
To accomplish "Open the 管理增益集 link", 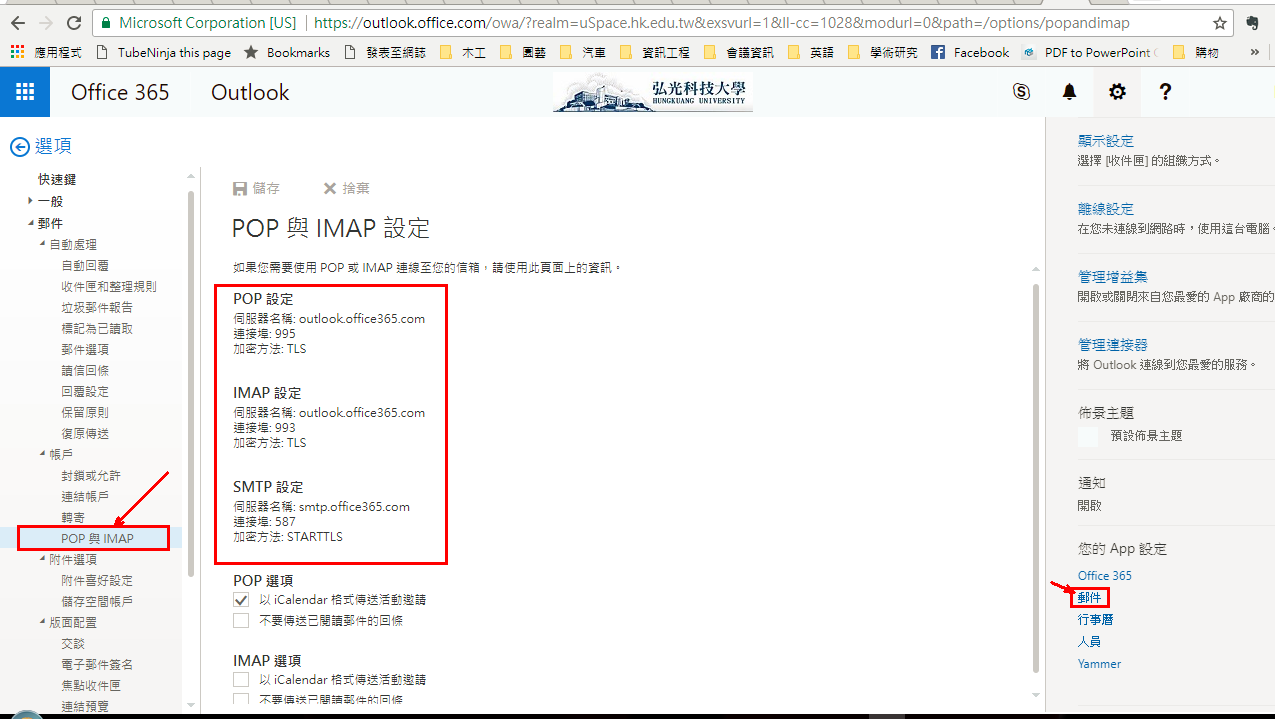I will (1113, 277).
